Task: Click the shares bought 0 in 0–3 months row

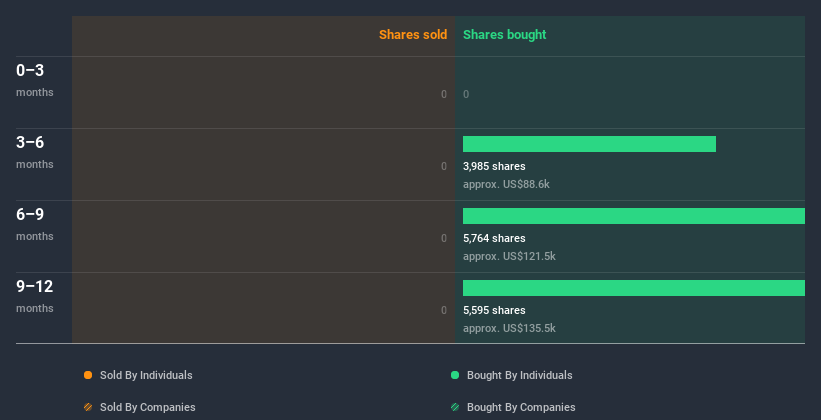Action: click(x=466, y=94)
